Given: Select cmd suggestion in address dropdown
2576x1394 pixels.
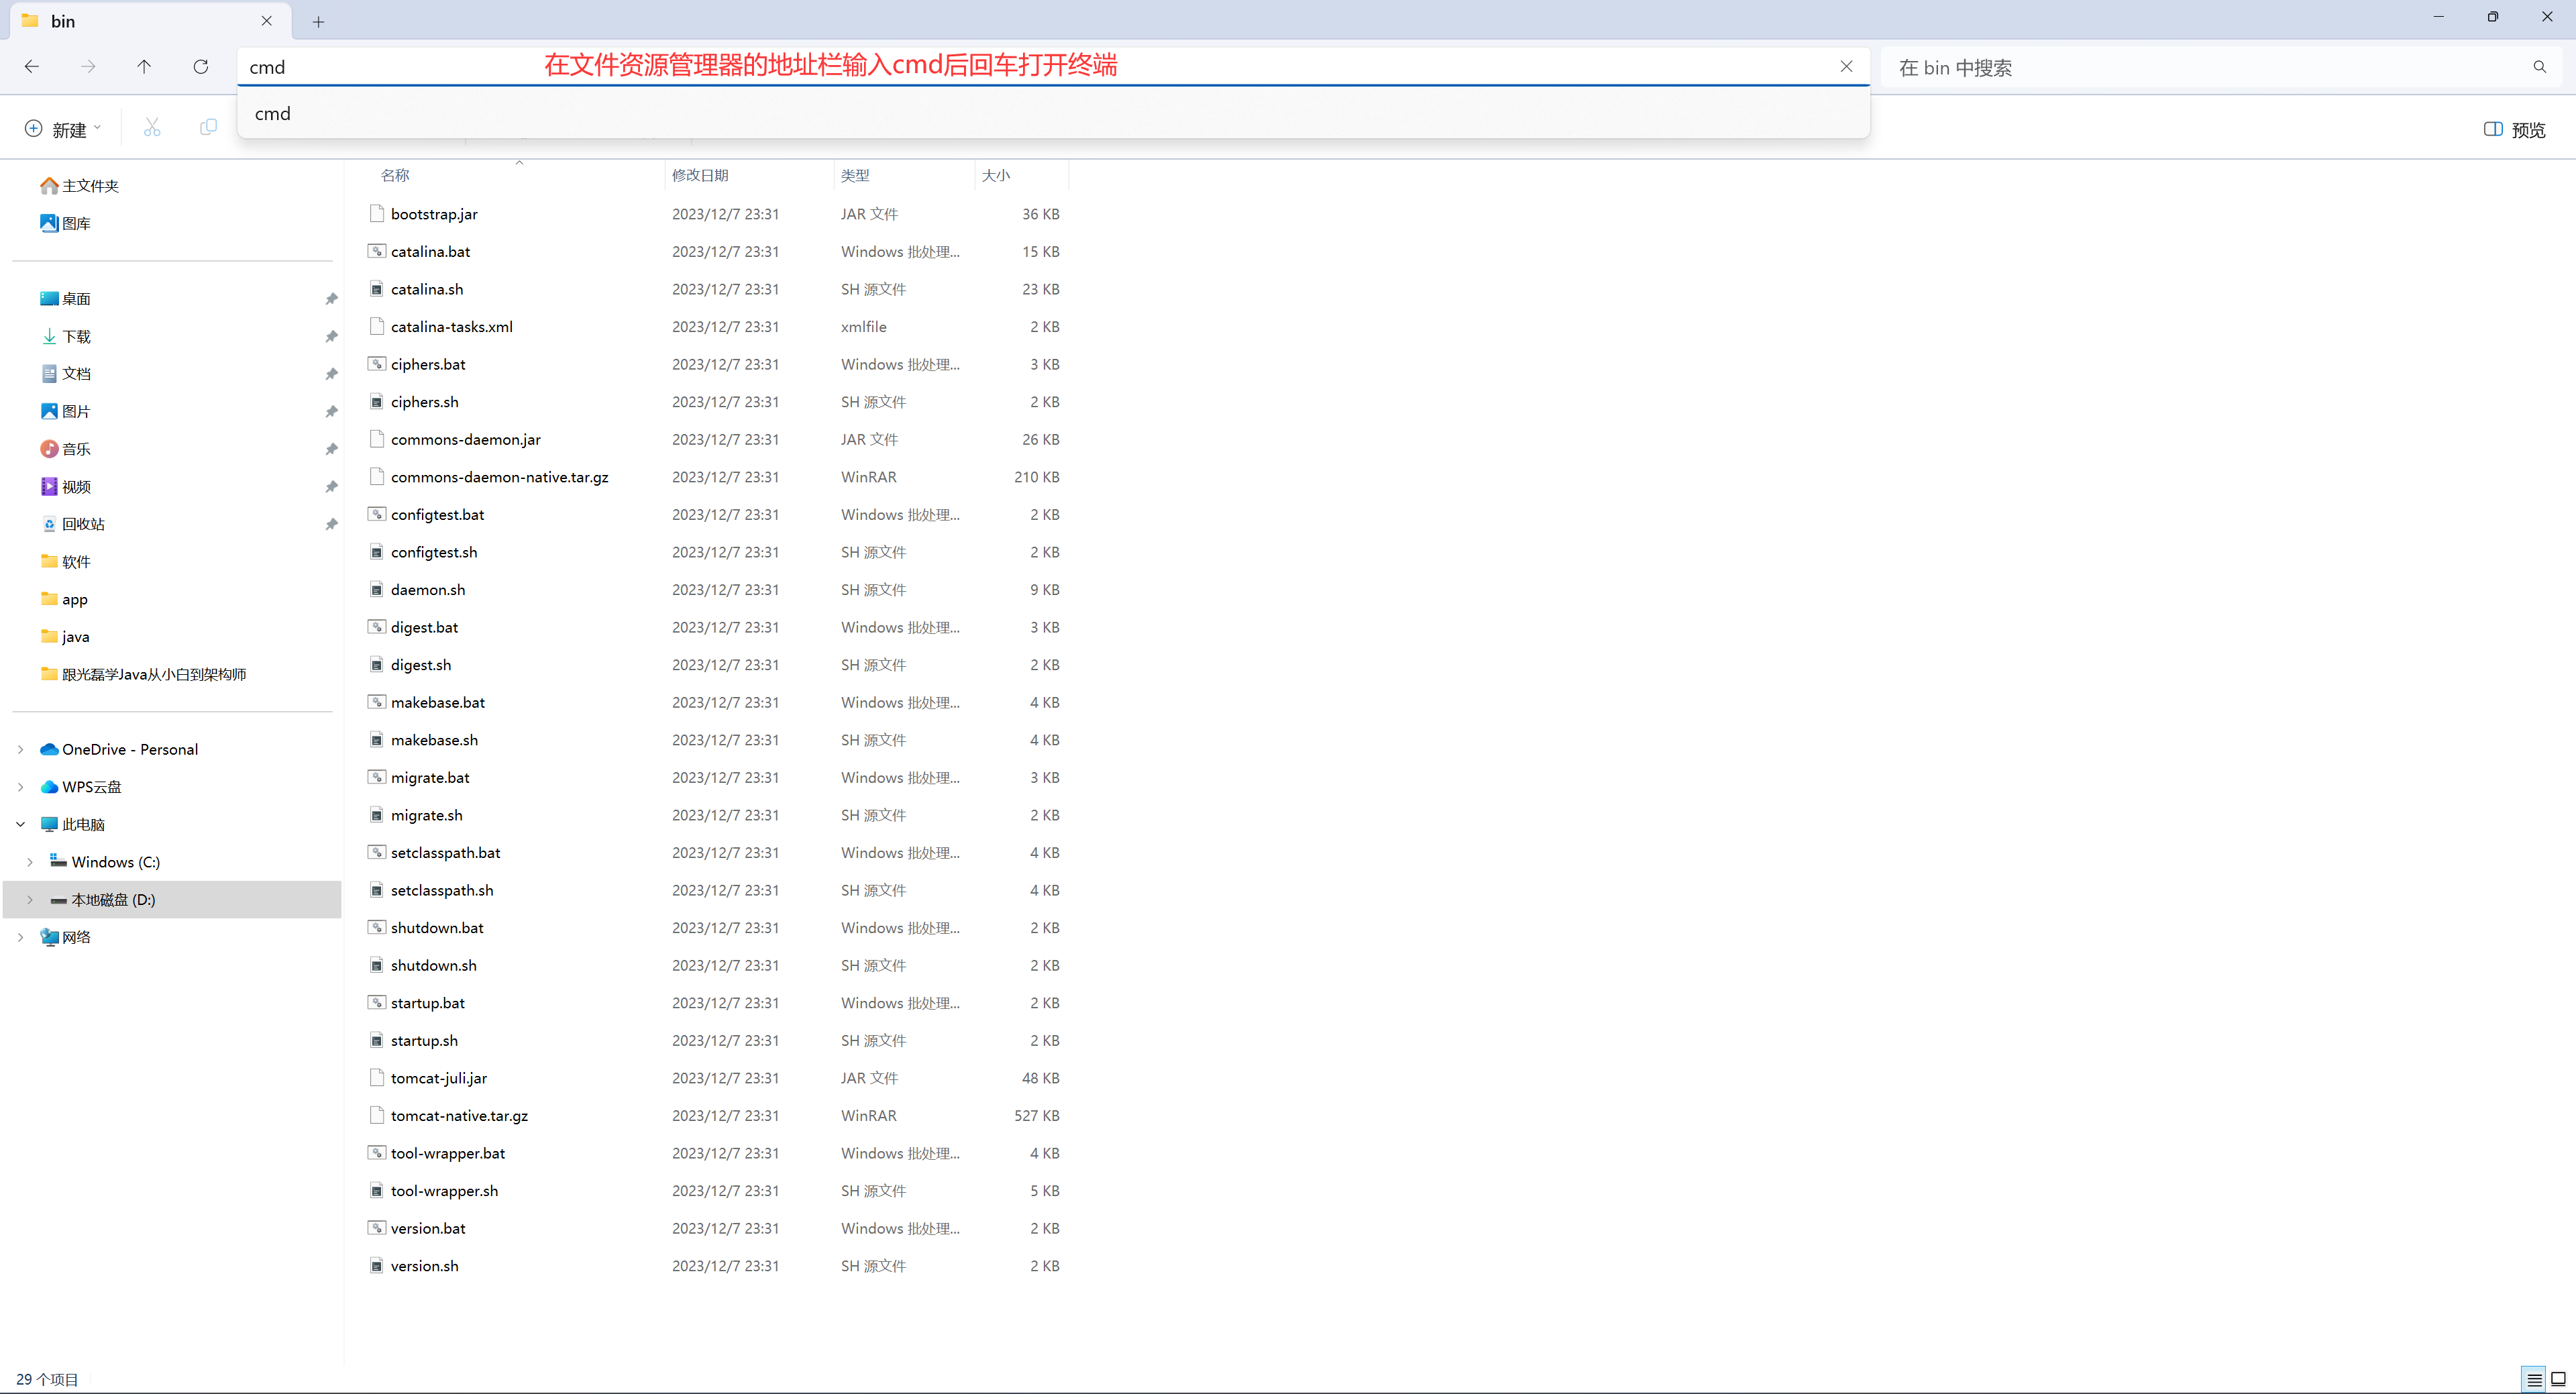Looking at the screenshot, I should tap(1053, 113).
